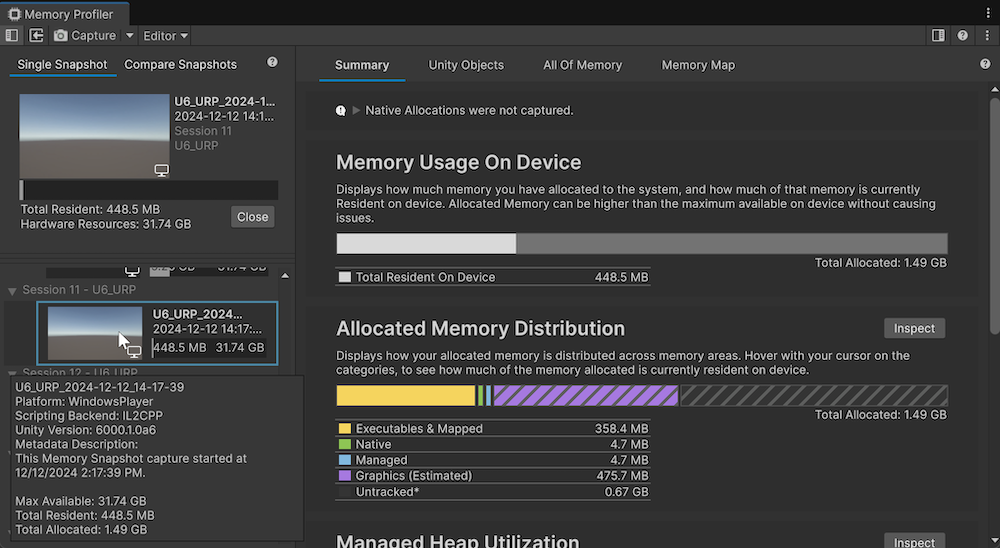Click the '358.4 MB' value
1000x548 pixels.
[621, 429]
